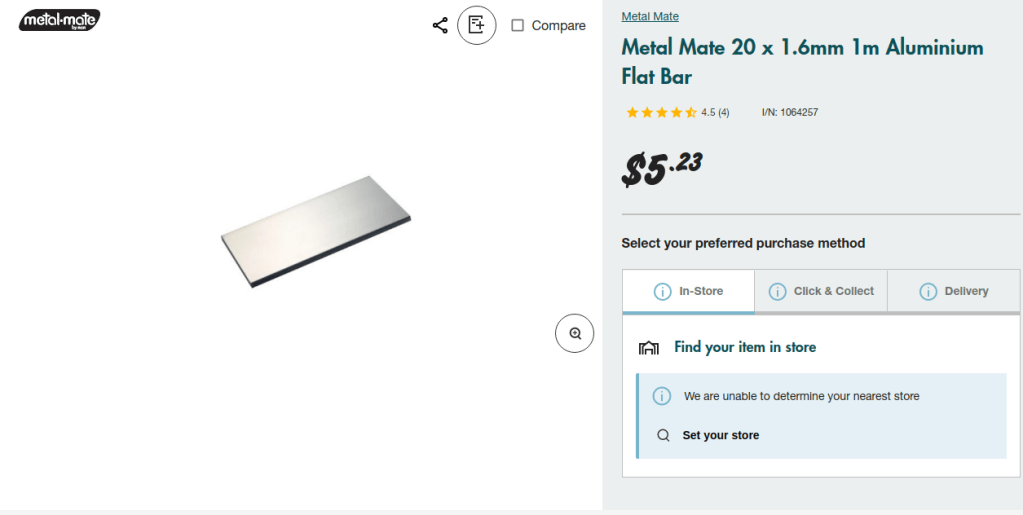1023x515 pixels.
Task: Add product to a list icon
Action: click(477, 25)
